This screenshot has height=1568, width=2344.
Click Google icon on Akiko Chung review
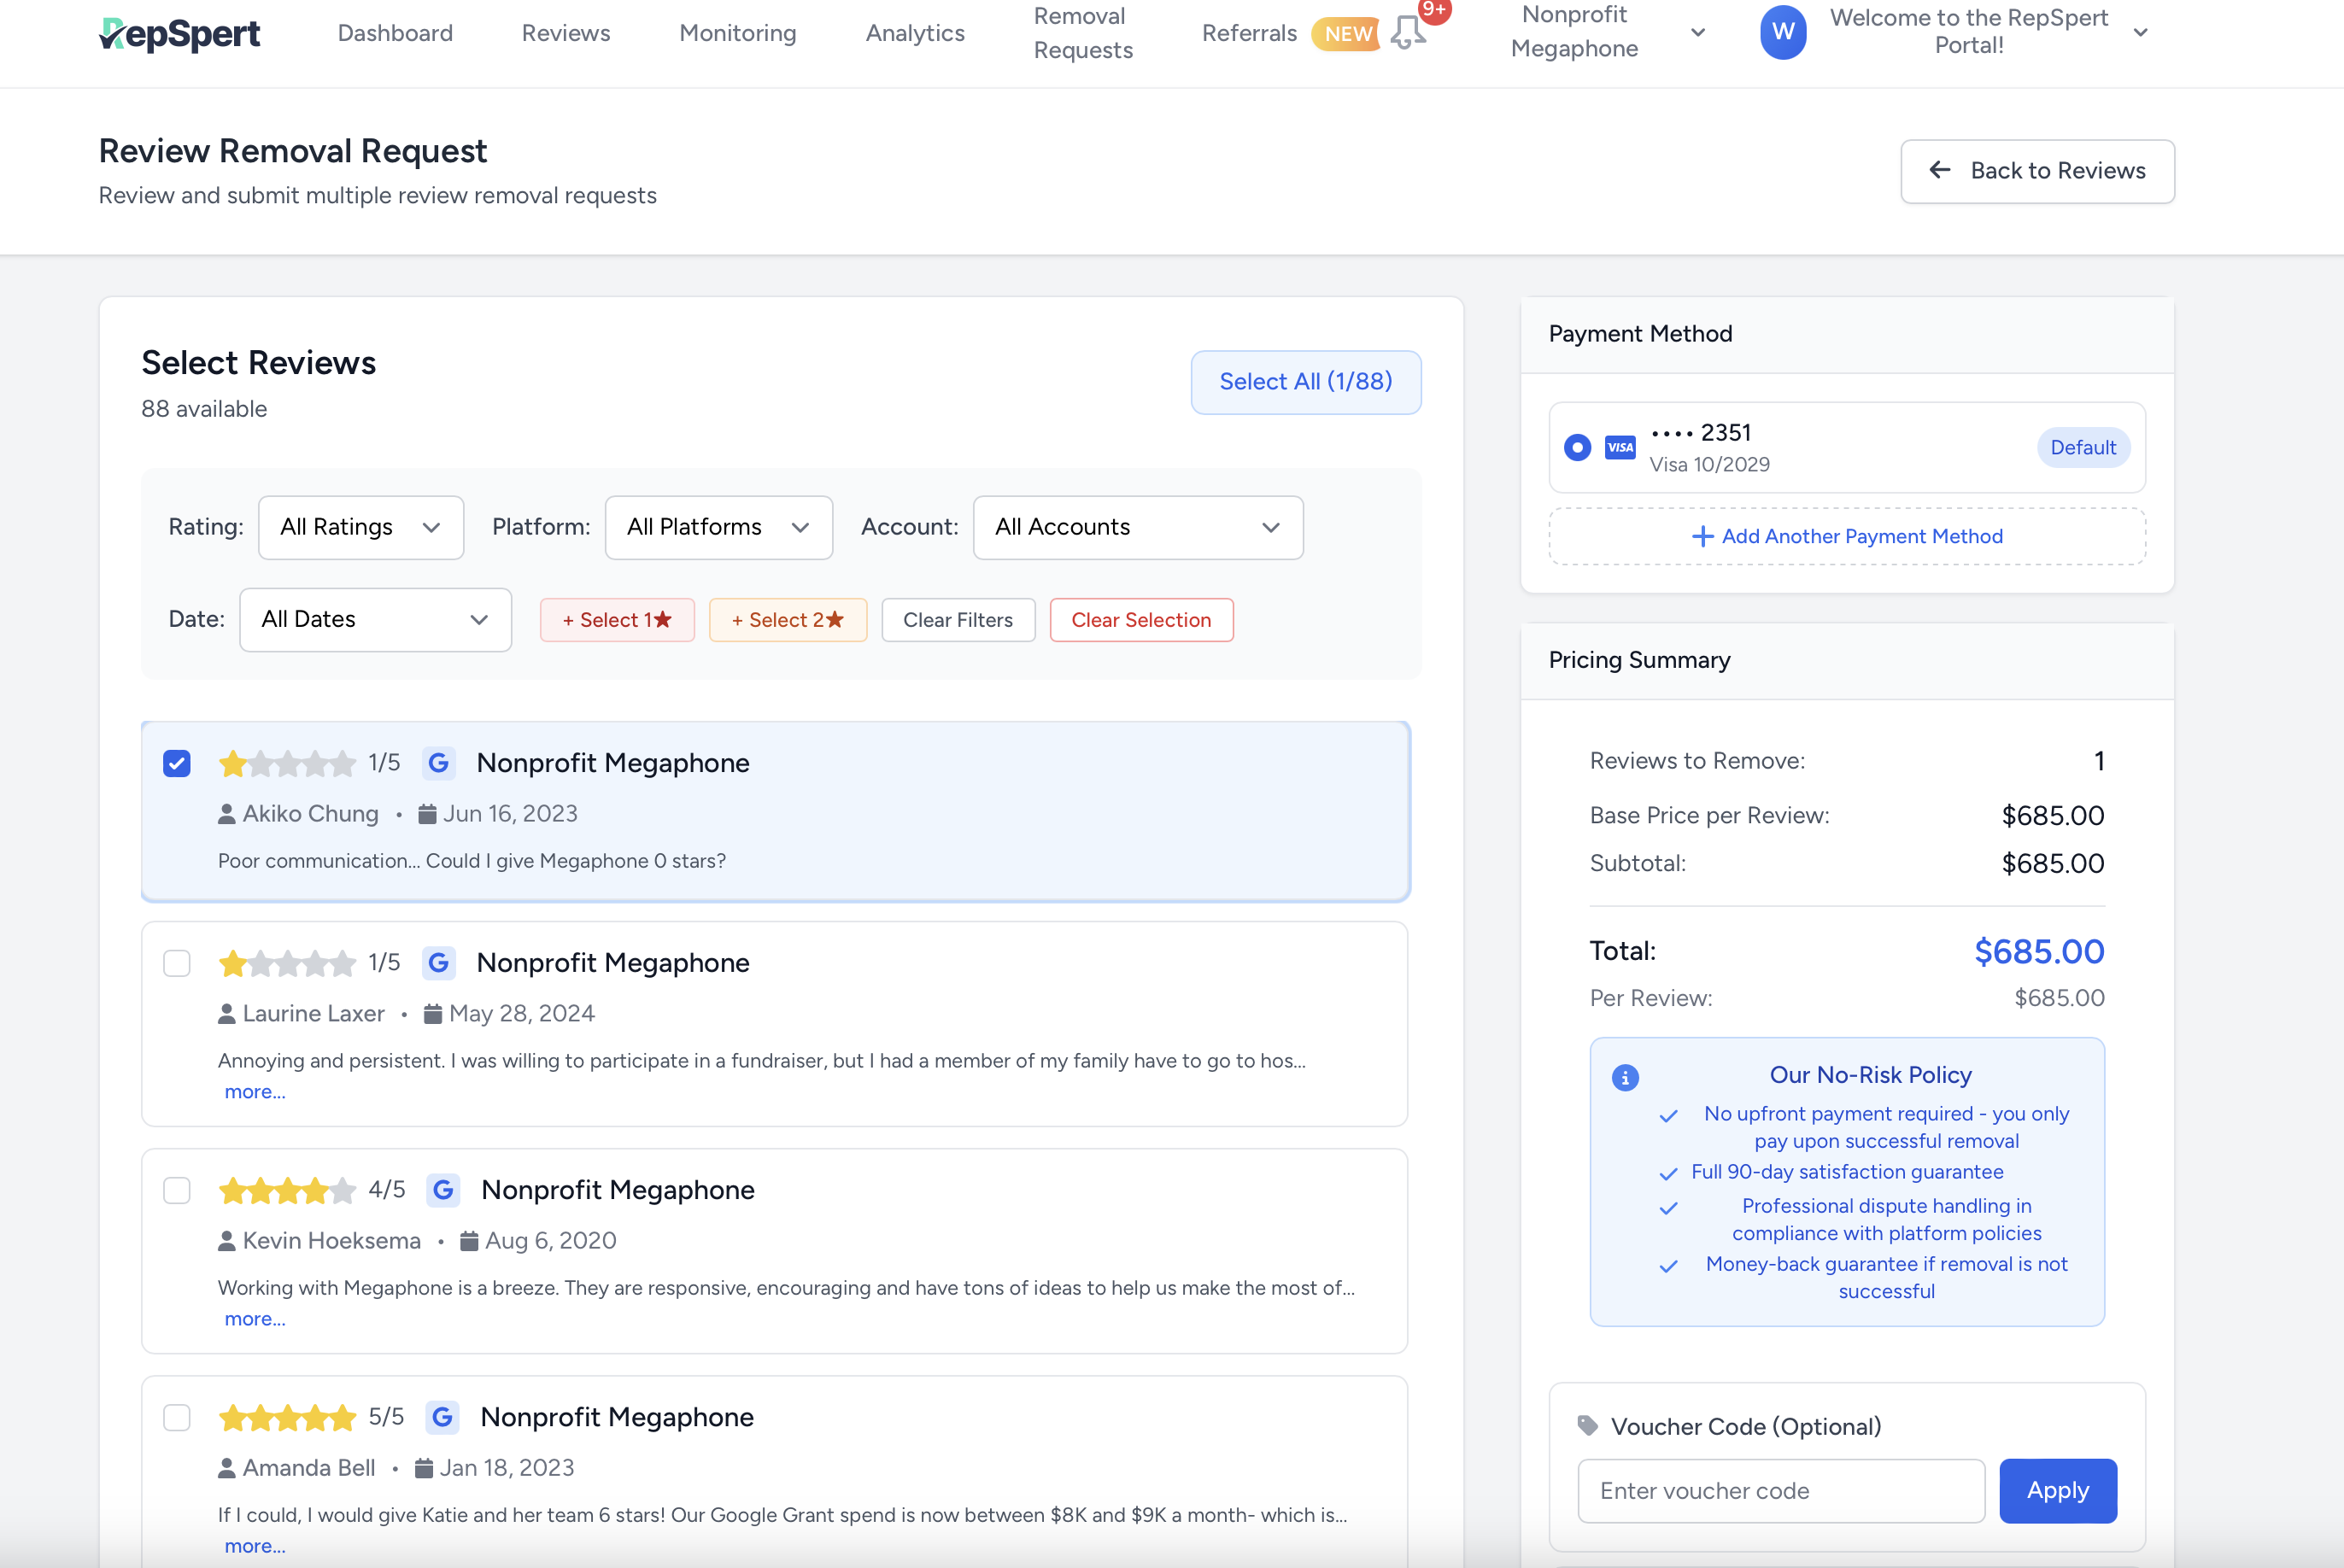point(438,763)
